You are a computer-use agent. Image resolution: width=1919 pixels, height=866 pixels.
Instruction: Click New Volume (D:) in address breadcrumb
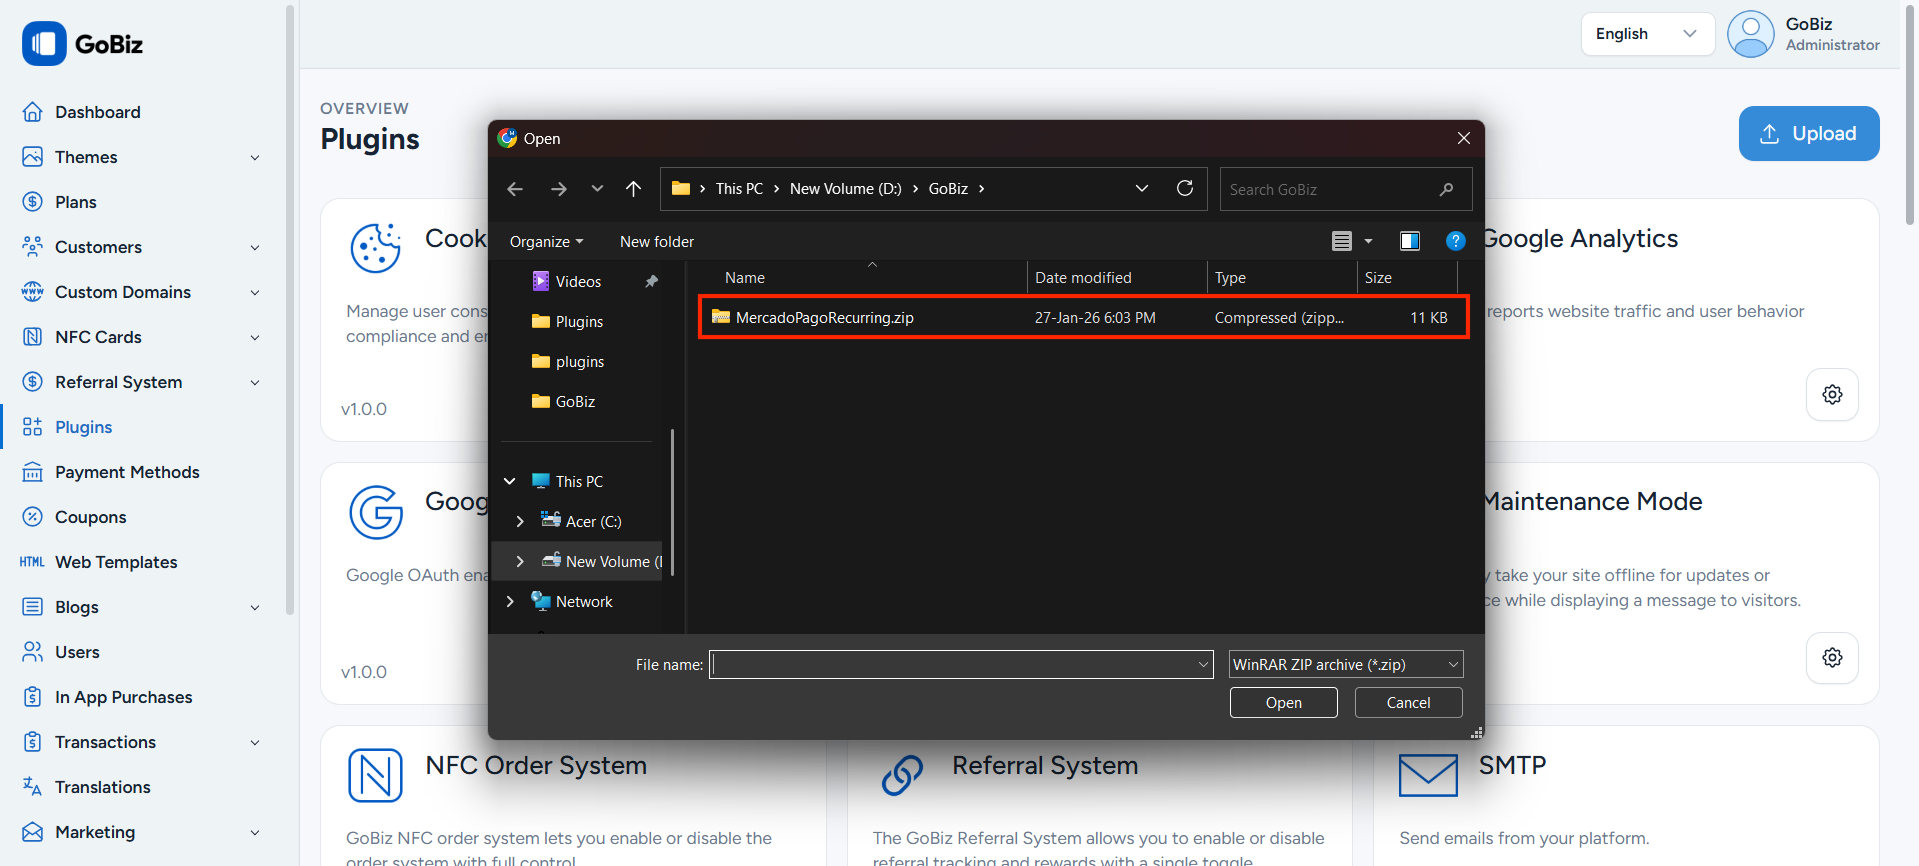(845, 189)
